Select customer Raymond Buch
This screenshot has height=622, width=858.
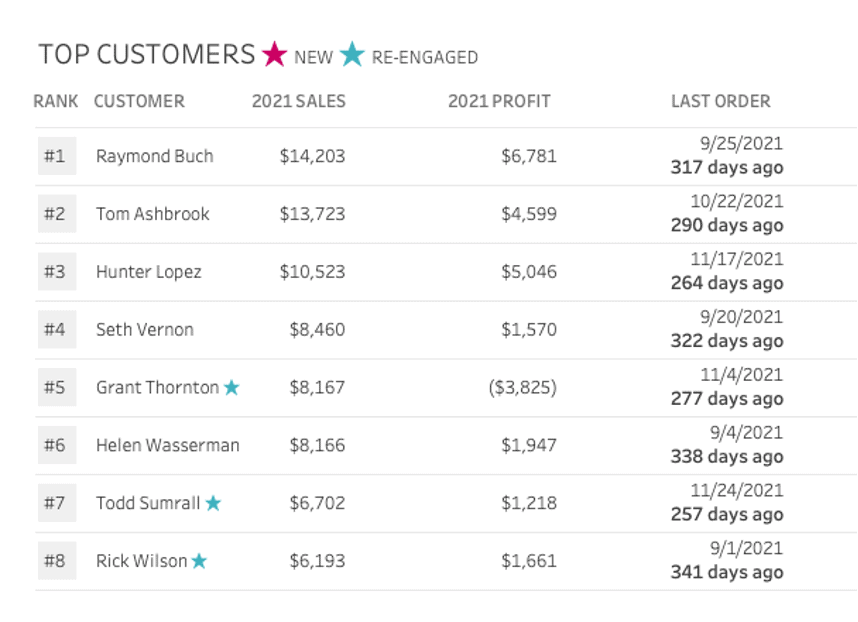(154, 157)
